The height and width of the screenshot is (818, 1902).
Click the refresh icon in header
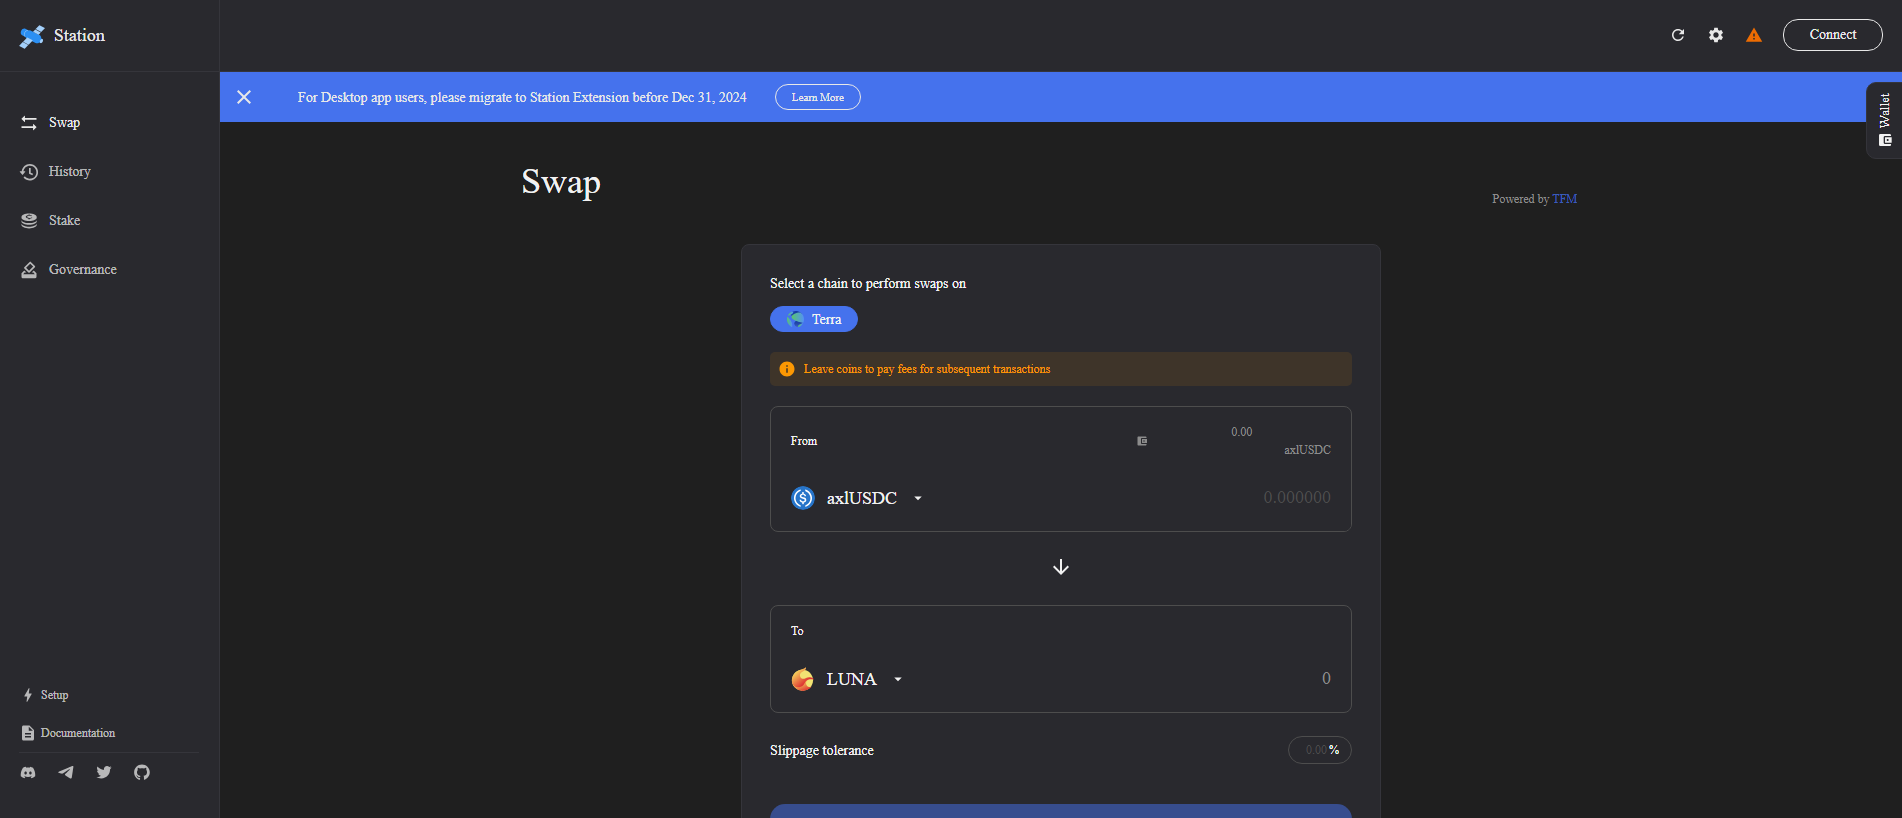1678,35
